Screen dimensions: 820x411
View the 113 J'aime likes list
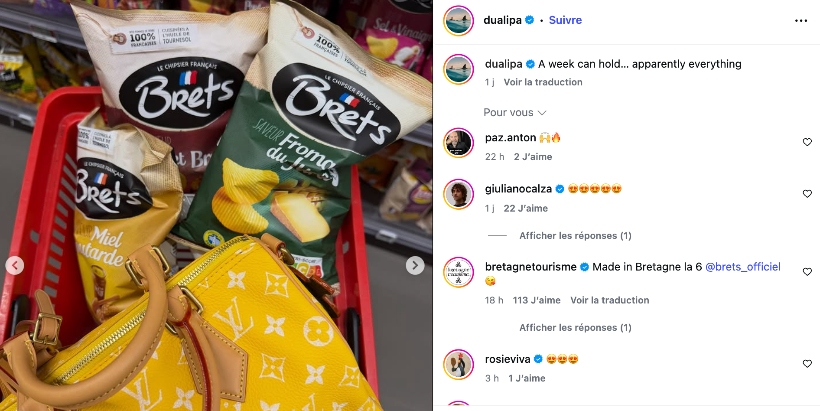click(x=536, y=300)
